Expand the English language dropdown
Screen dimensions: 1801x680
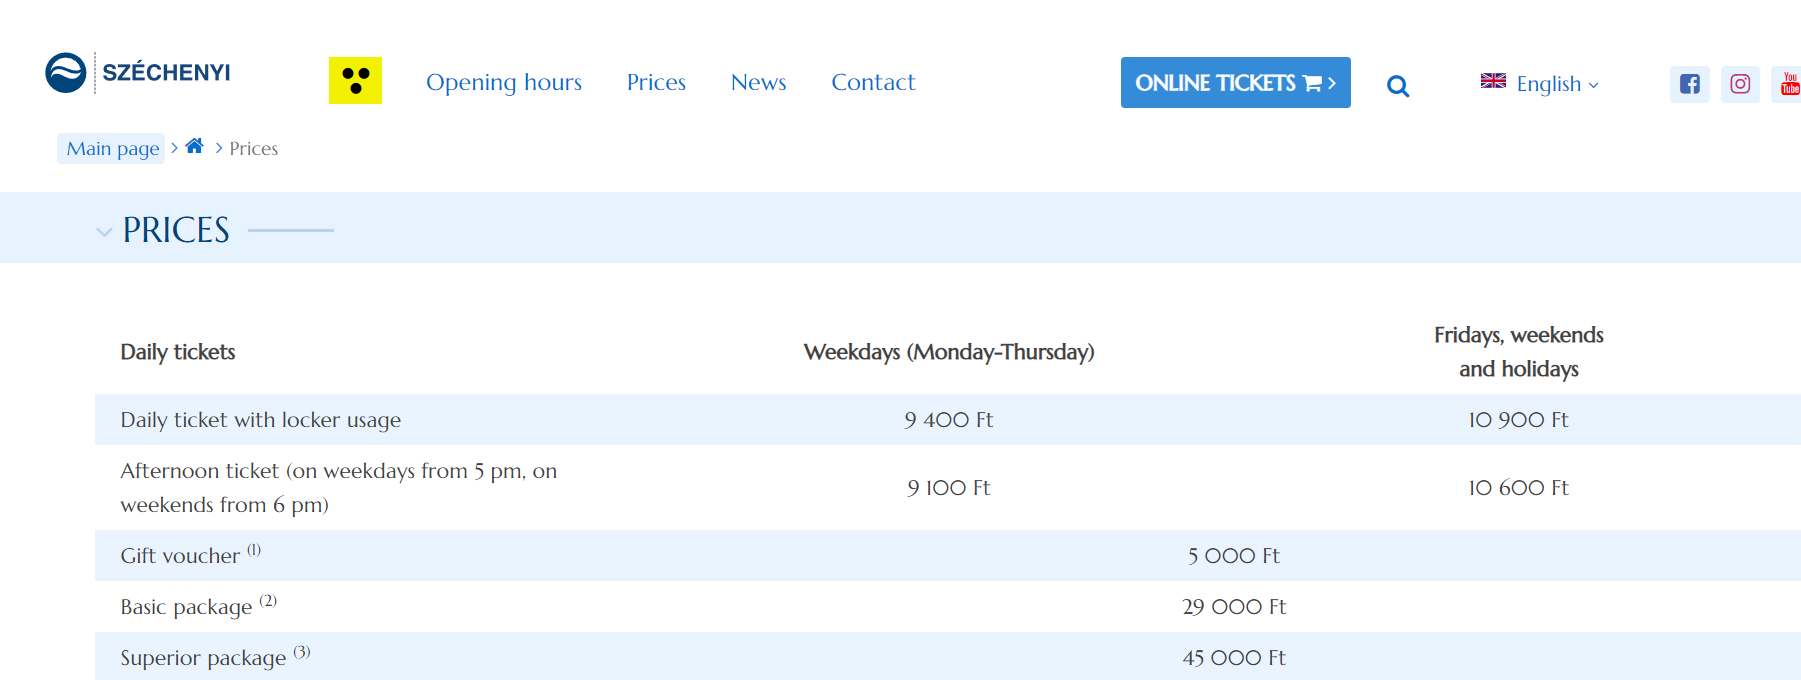click(x=1557, y=84)
